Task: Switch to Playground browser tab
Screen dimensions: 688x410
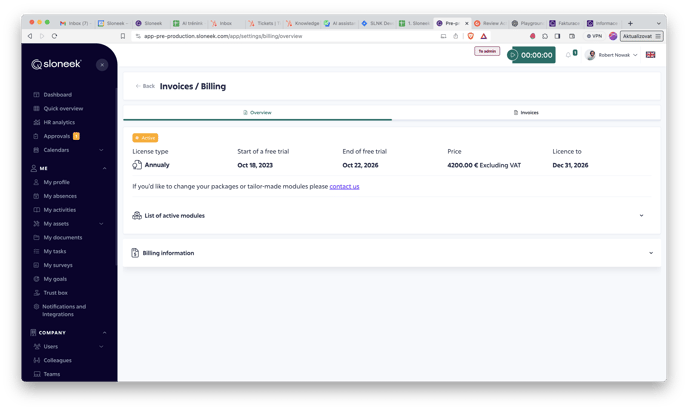Action: pyautogui.click(x=528, y=23)
